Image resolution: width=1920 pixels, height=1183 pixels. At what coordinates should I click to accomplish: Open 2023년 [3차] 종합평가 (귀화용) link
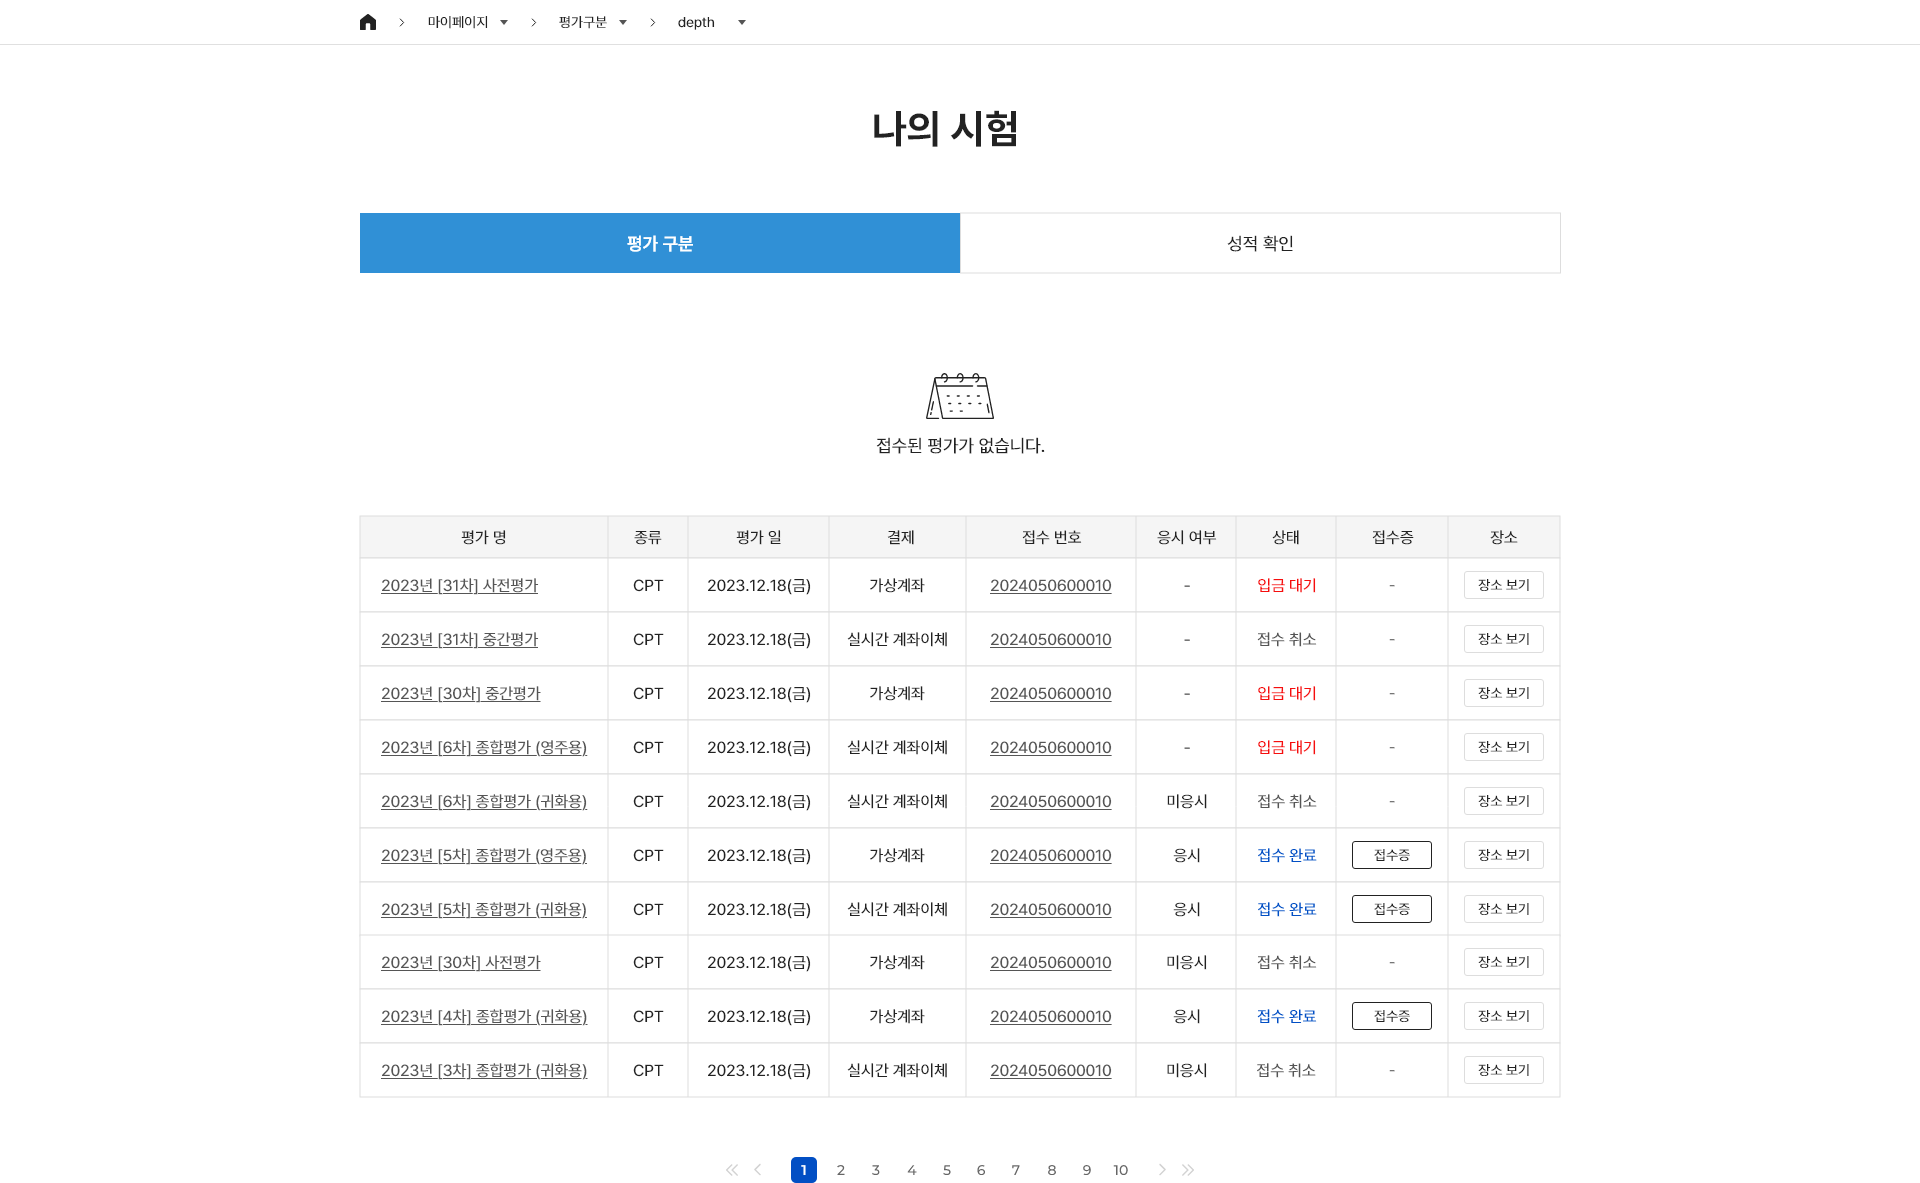tap(484, 1070)
